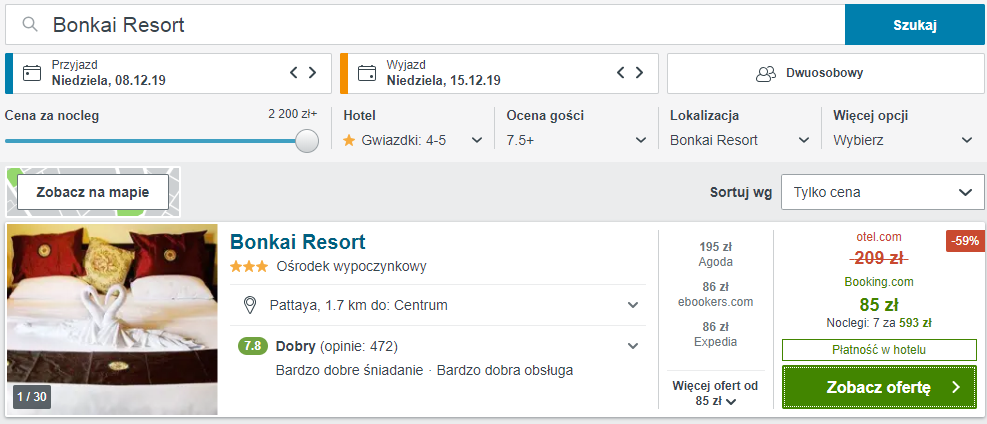Expand the Pattaya location details
The image size is (987, 424).
[x=633, y=306]
